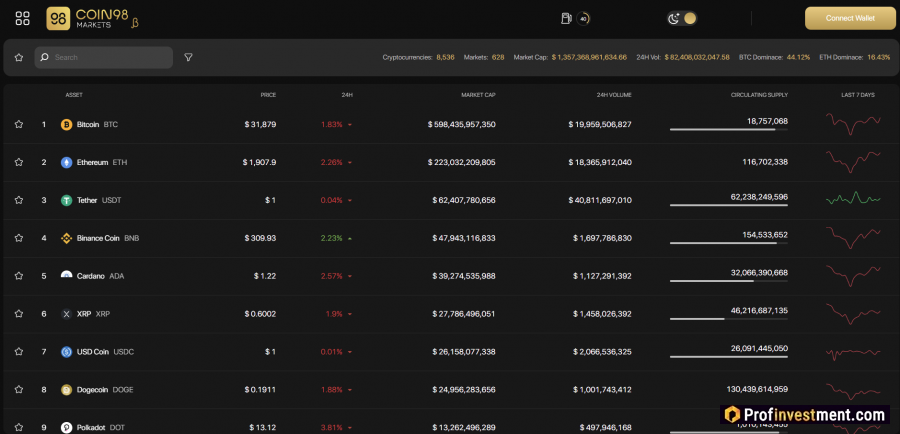Favorite USD Coin with its star

[x=18, y=351]
